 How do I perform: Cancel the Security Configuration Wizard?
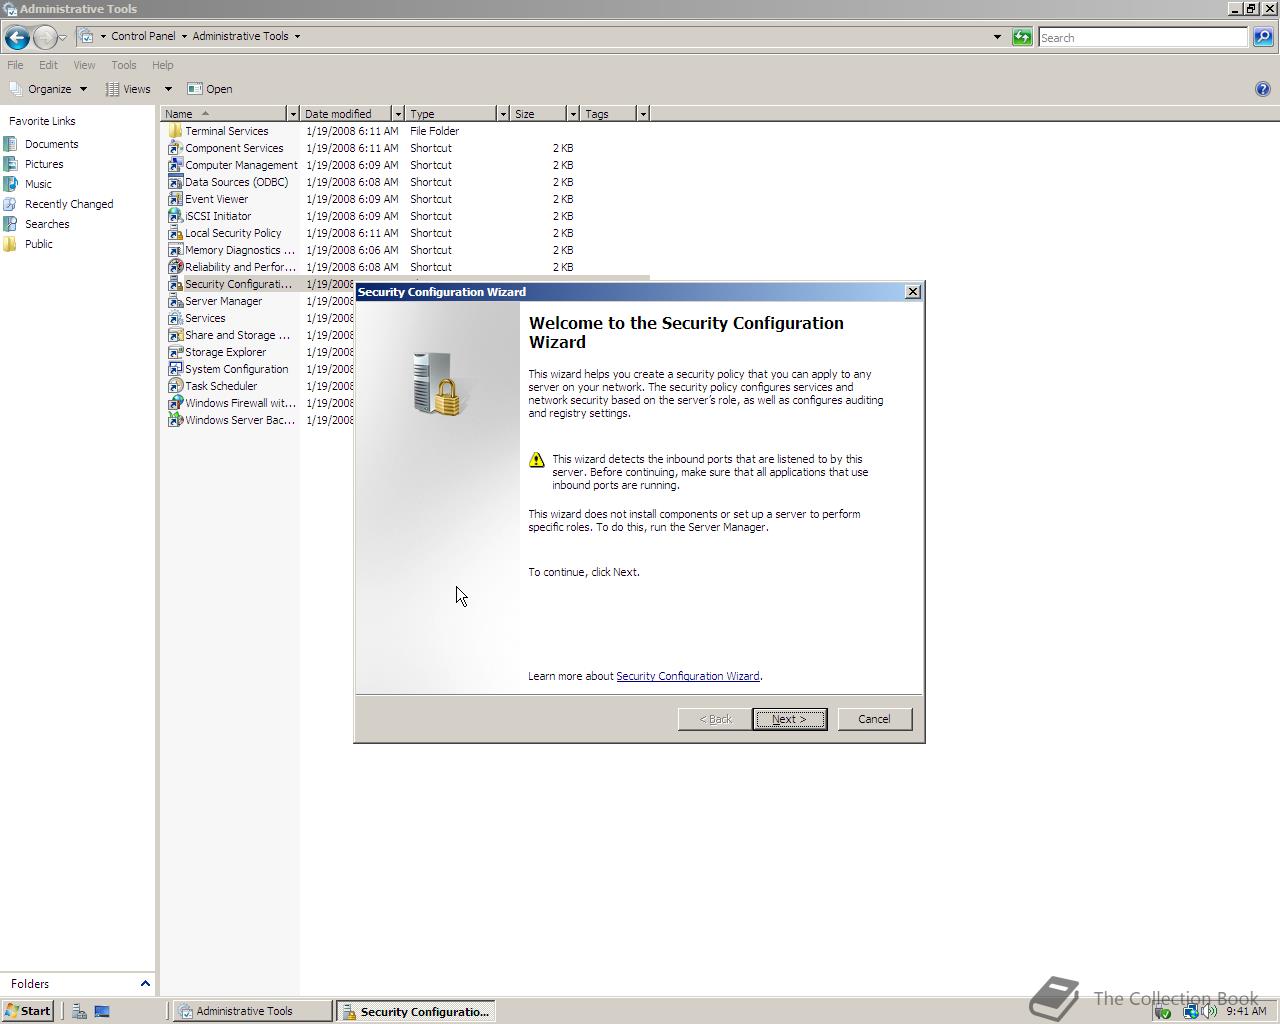click(874, 719)
